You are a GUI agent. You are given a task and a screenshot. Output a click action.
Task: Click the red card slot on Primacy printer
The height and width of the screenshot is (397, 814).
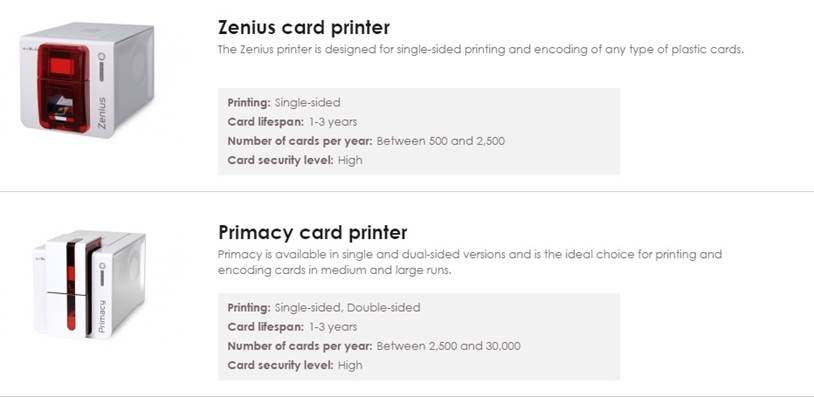[71, 285]
